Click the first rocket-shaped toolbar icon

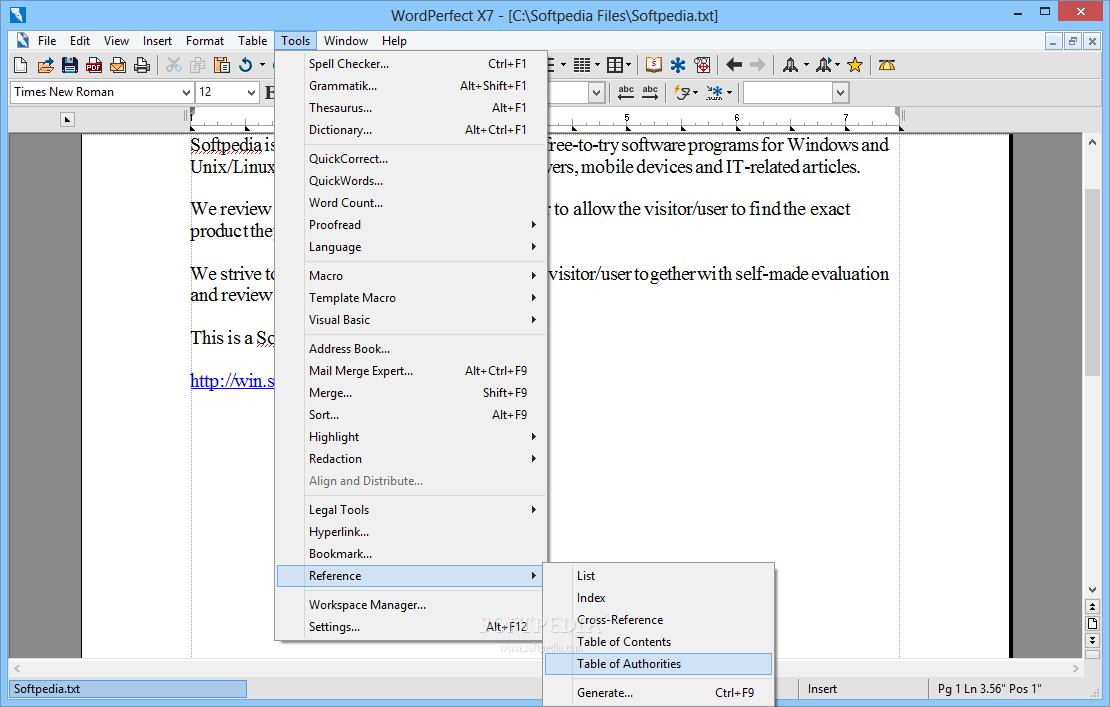pos(790,65)
